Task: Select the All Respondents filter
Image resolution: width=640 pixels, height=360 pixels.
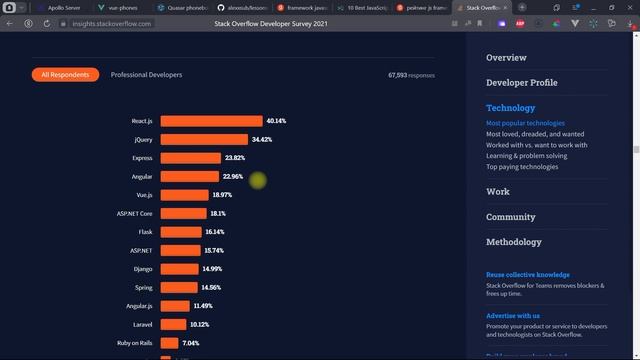Action: point(65,75)
